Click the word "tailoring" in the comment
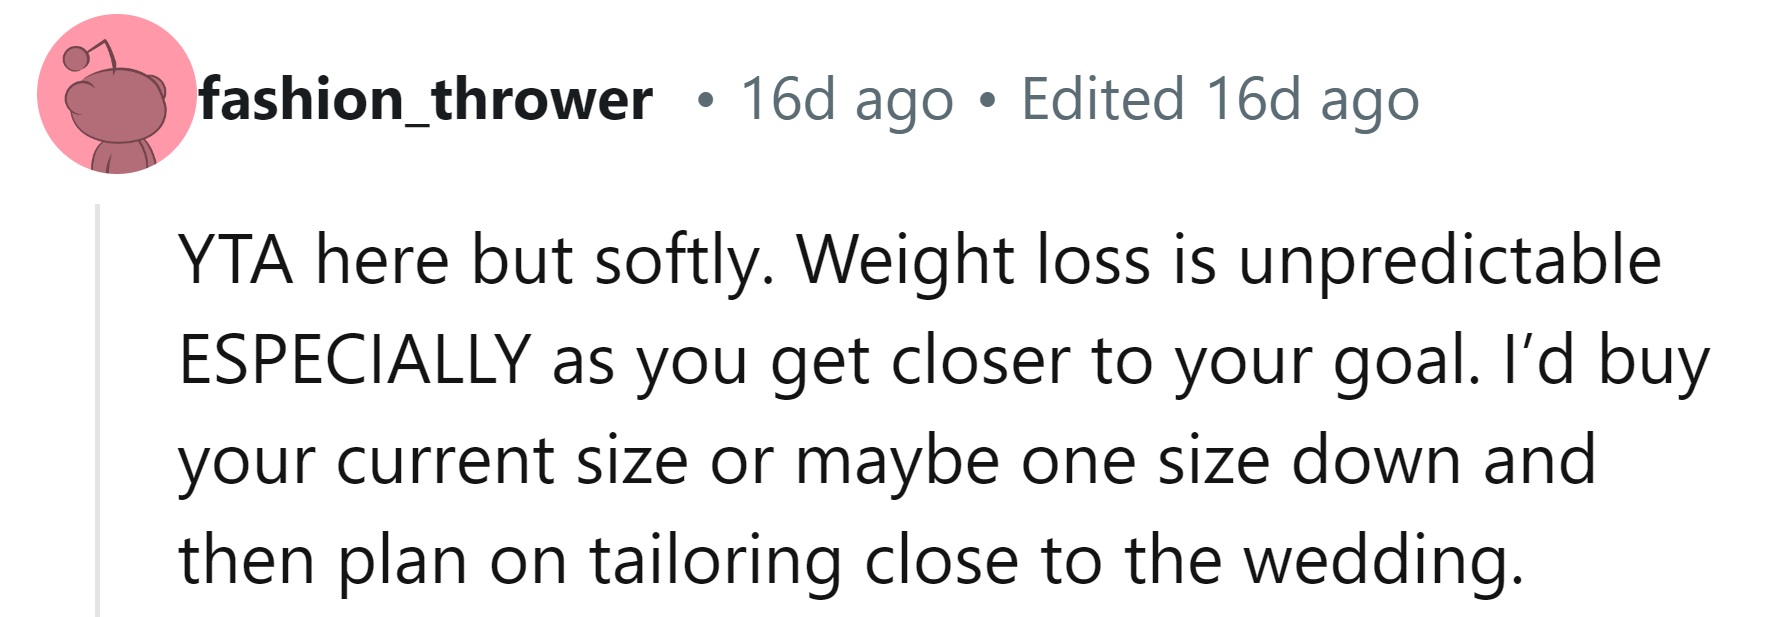Image resolution: width=1766 pixels, height=617 pixels. pos(715,560)
